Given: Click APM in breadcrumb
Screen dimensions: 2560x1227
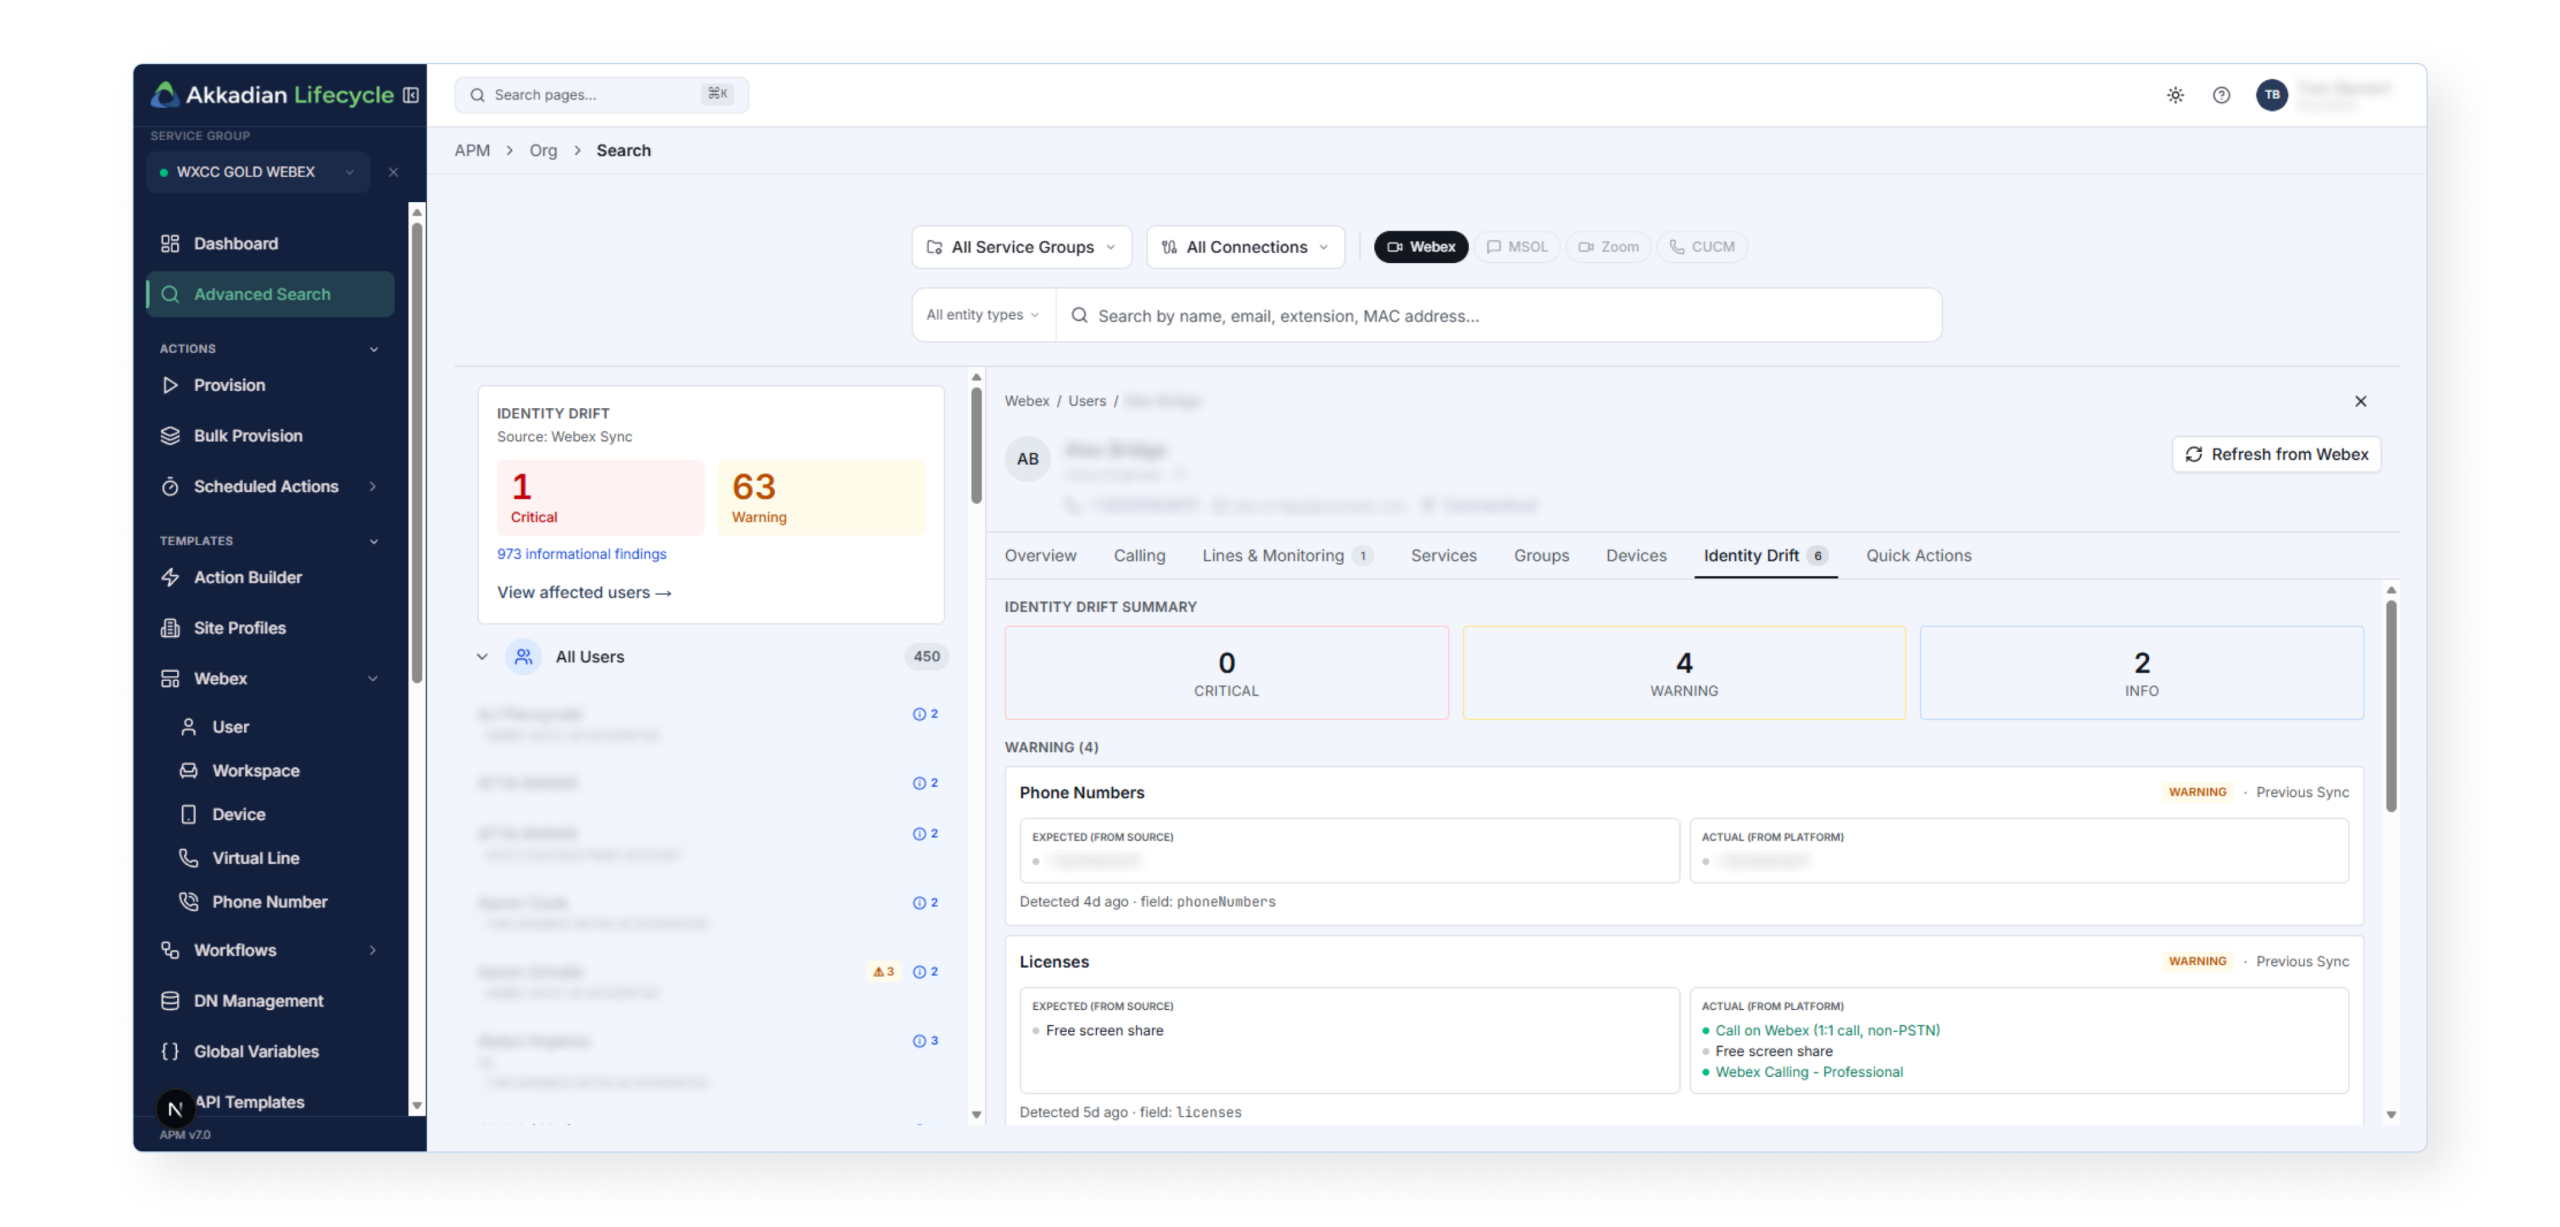Looking at the screenshot, I should pyautogui.click(x=472, y=150).
